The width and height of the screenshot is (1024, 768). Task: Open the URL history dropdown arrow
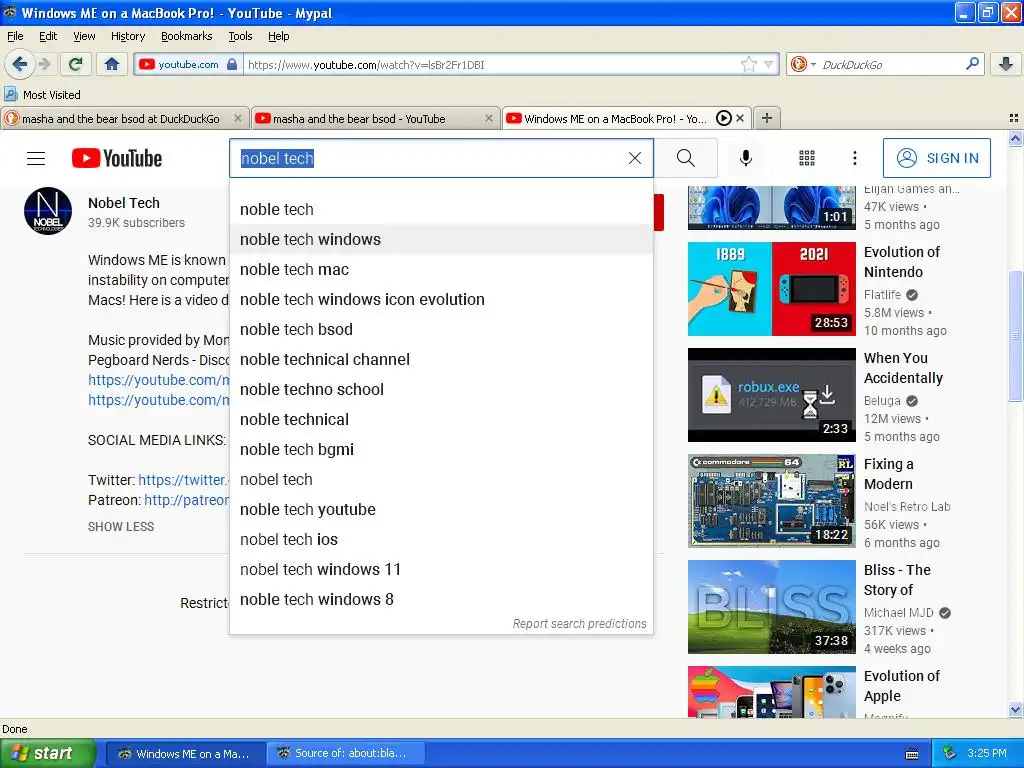(769, 64)
